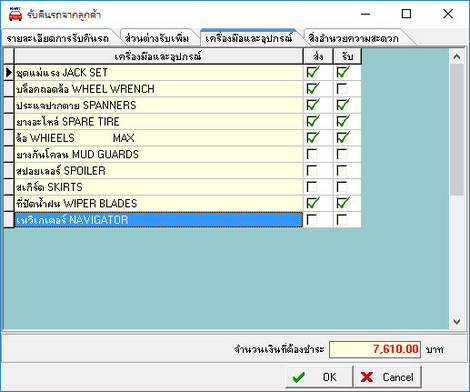
Task: Select the JACK SET row
Action: click(x=159, y=72)
